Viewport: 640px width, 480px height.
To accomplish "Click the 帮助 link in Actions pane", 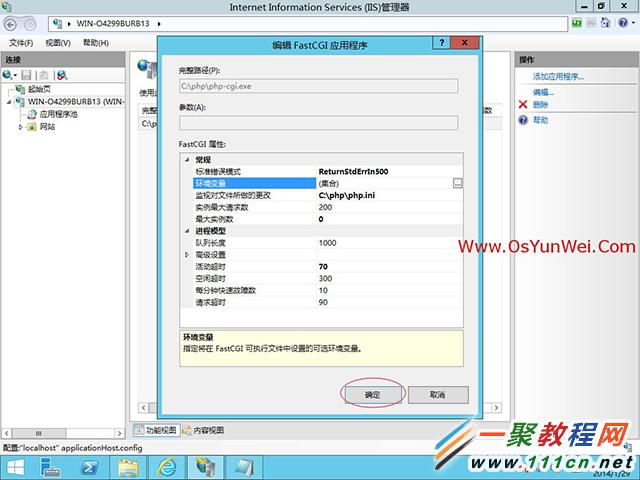I will point(540,120).
